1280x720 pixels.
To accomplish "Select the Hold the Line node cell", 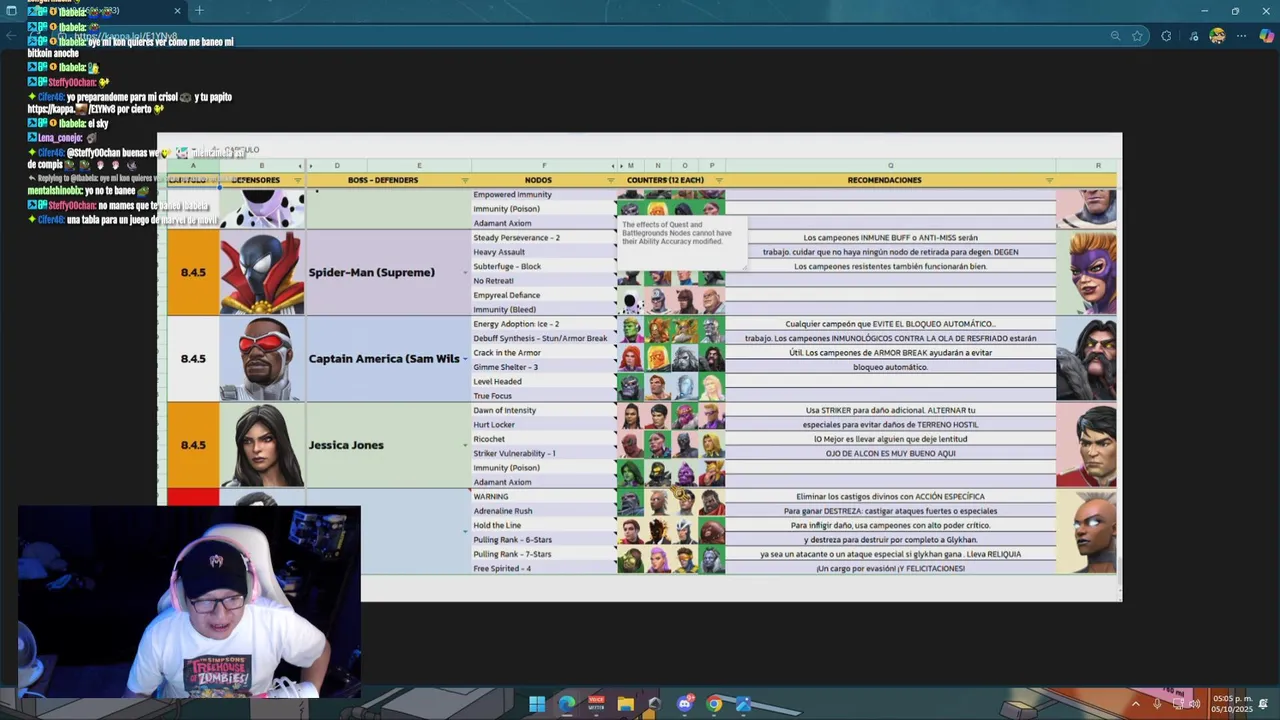I will click(x=544, y=525).
